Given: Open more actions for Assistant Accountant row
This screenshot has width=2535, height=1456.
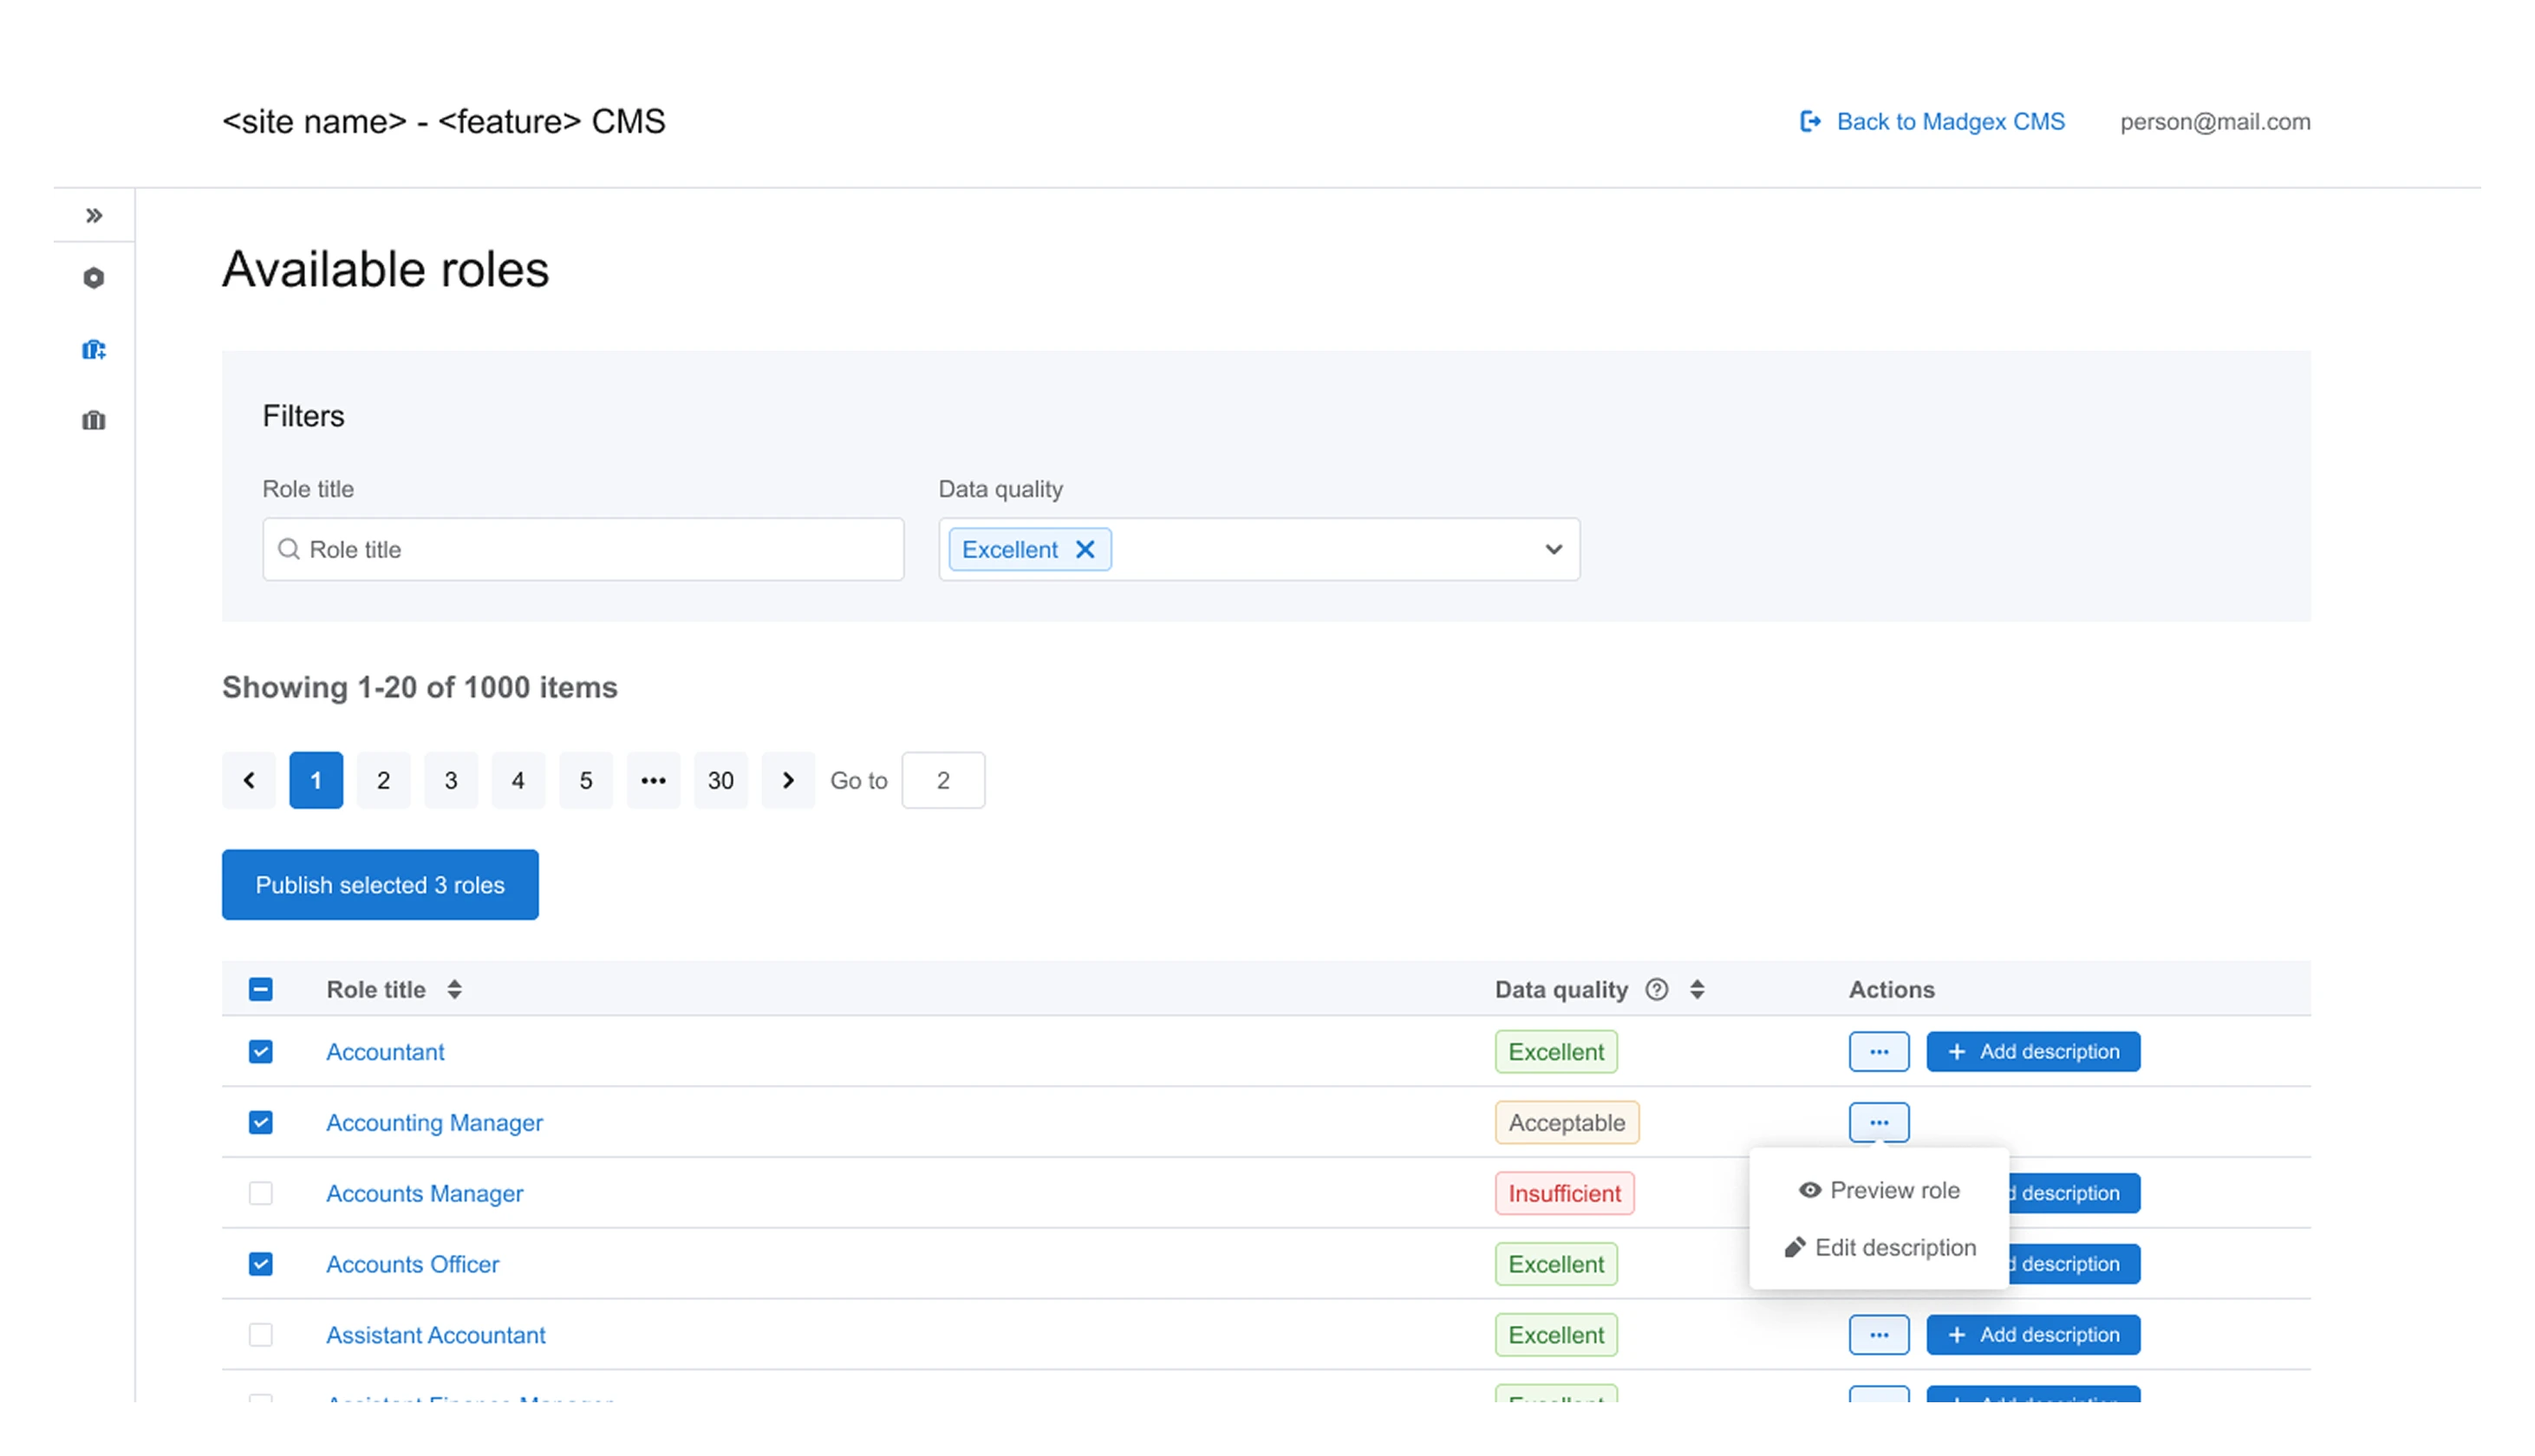Looking at the screenshot, I should tap(1879, 1334).
